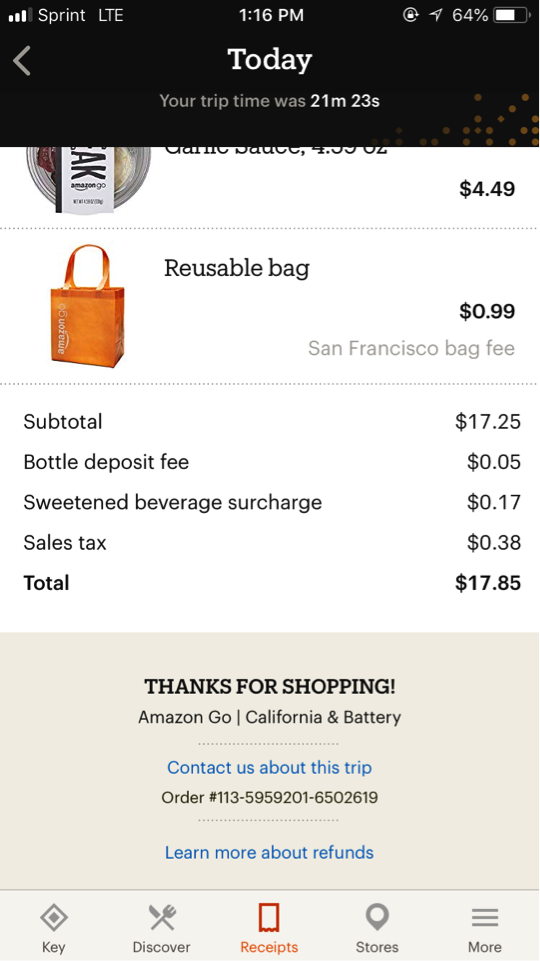Tap the San Francisco bag fee note
Viewport: 540px width, 961px height.
[x=411, y=349]
